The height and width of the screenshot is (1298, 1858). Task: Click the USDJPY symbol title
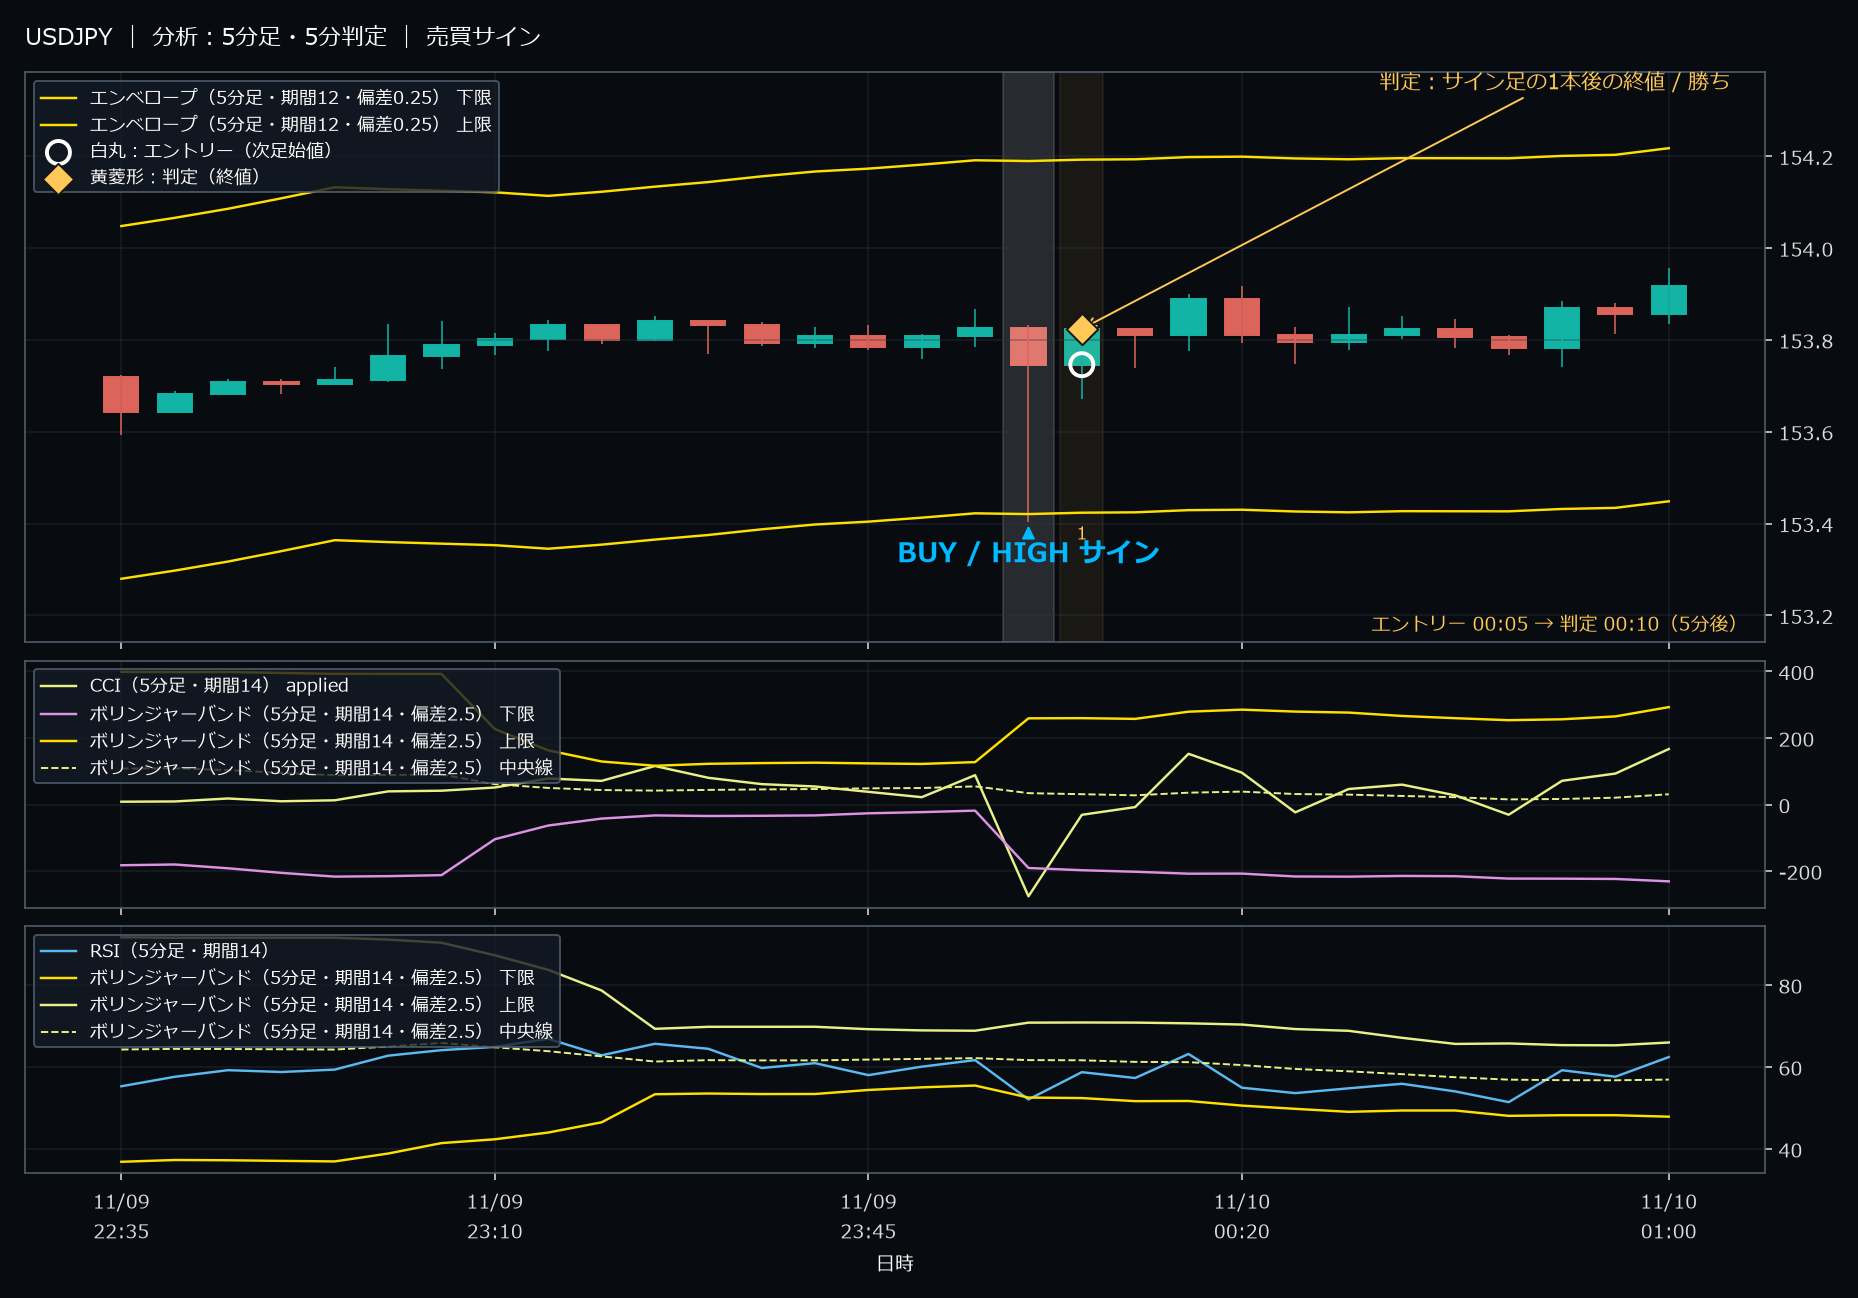(69, 37)
